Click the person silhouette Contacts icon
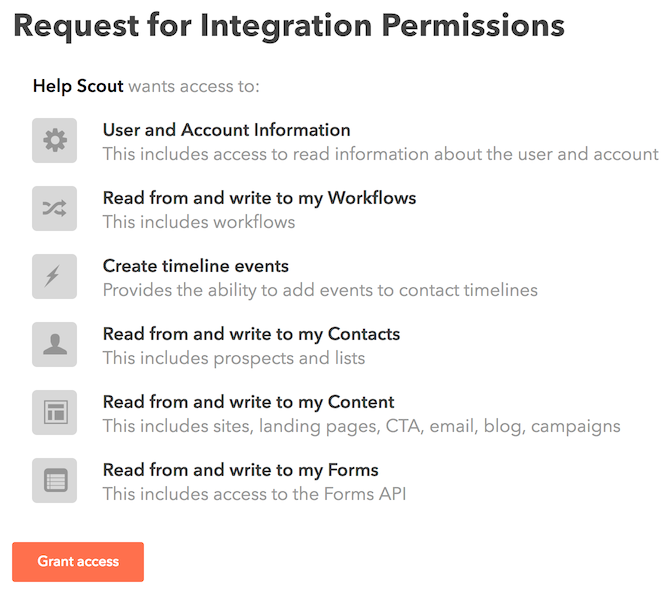 point(54,345)
